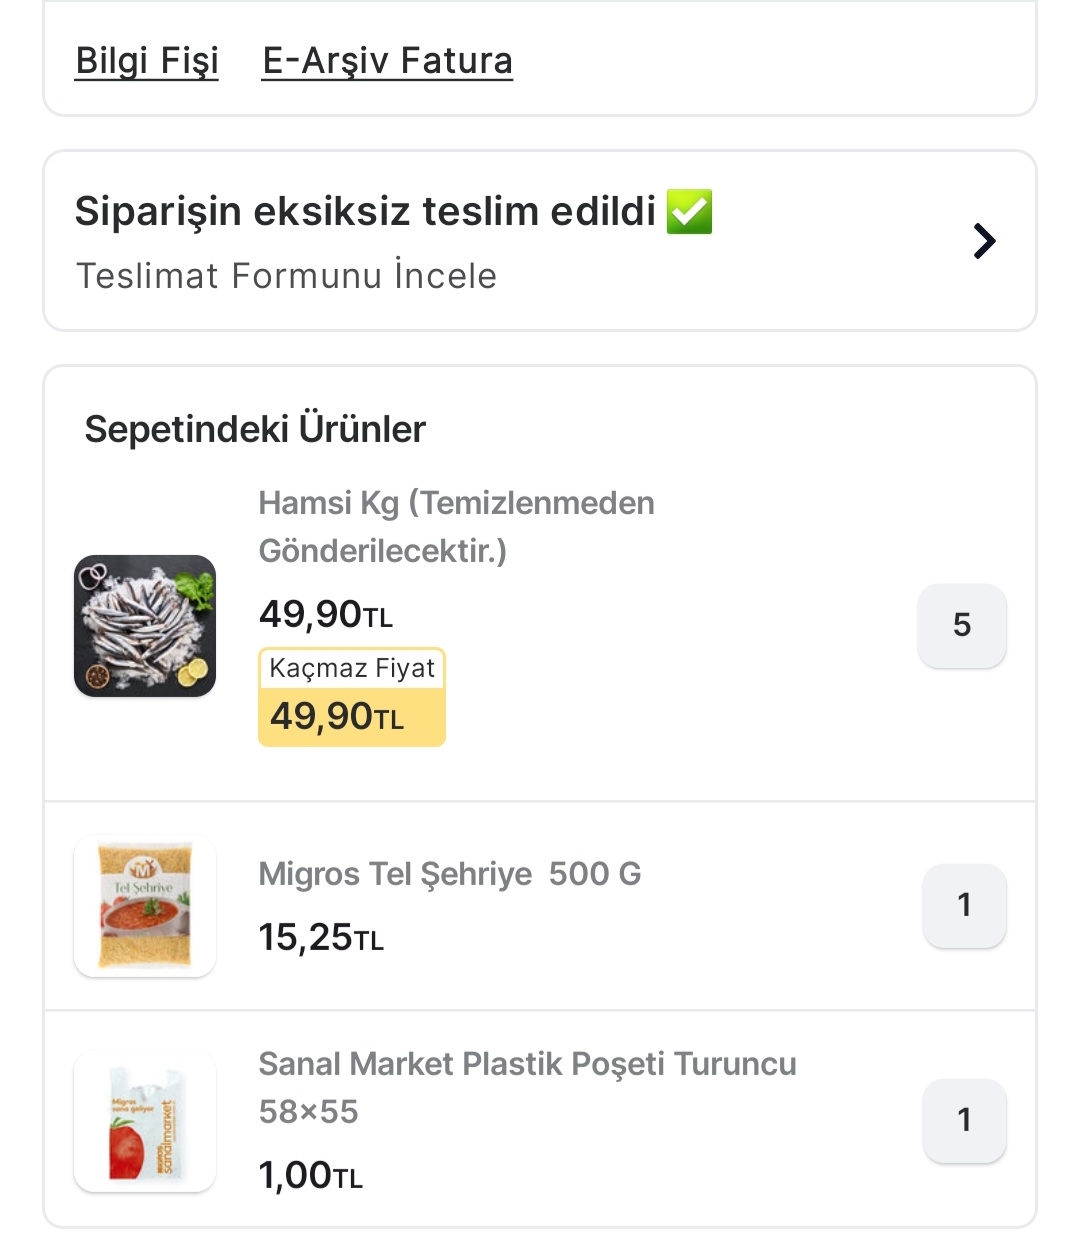Tap the Hamsi 49,90 TL regular price
This screenshot has height=1258, width=1080.
coord(325,614)
